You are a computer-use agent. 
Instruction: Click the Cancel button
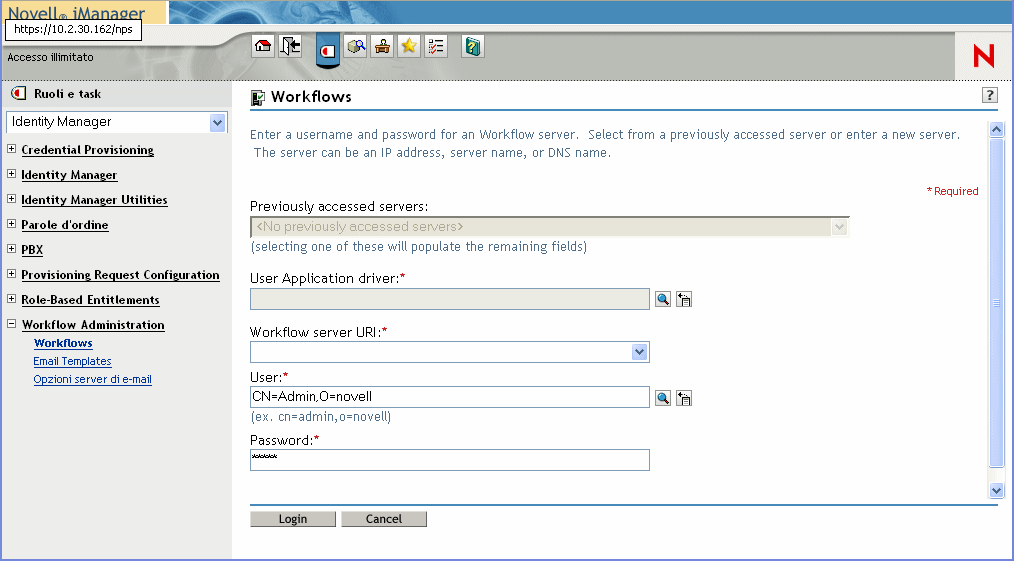coord(384,519)
